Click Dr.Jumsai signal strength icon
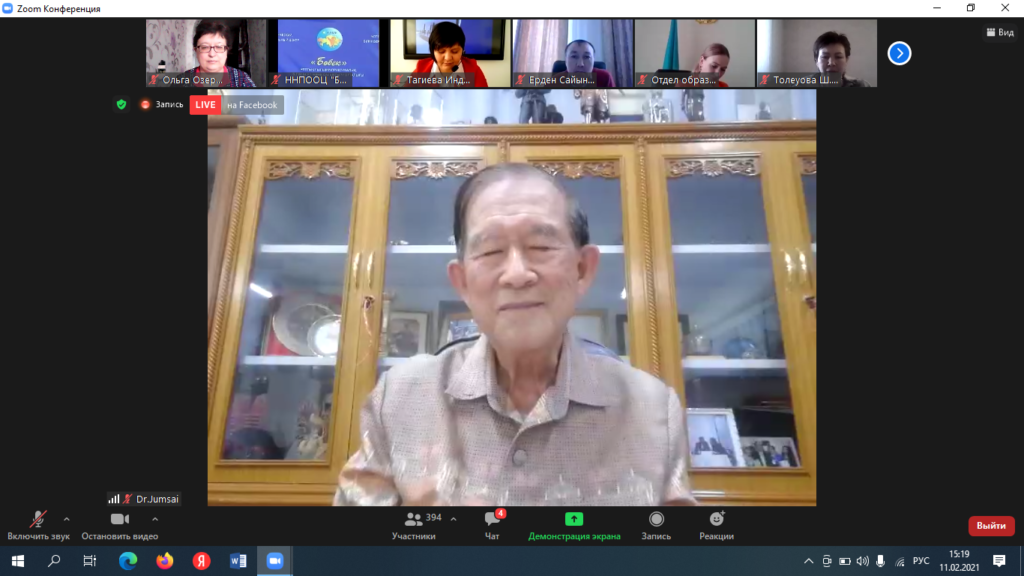 (x=114, y=499)
